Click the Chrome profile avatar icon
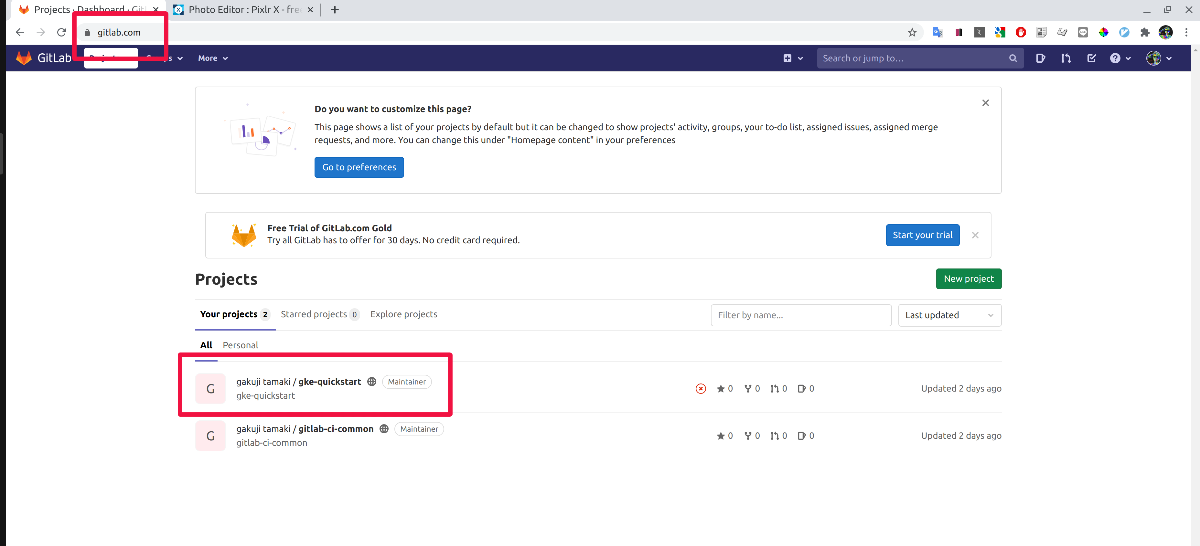 1166,32
